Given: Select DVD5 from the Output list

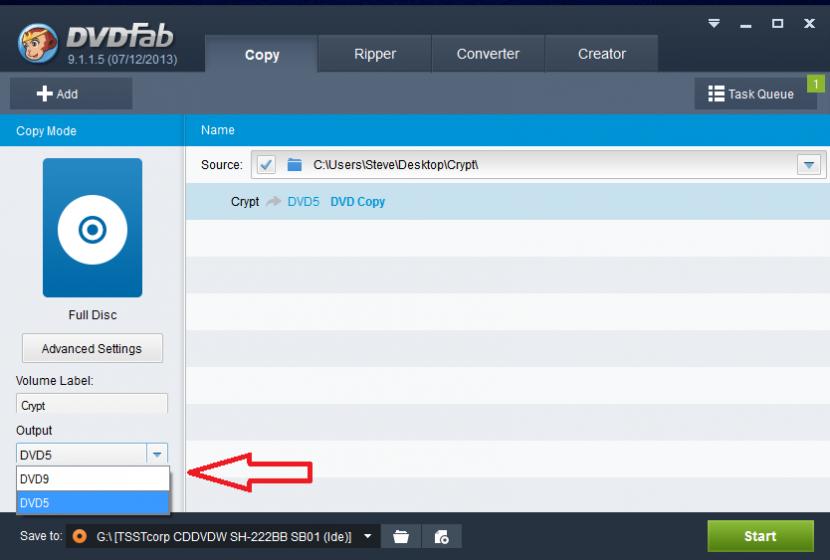Looking at the screenshot, I should [x=93, y=503].
